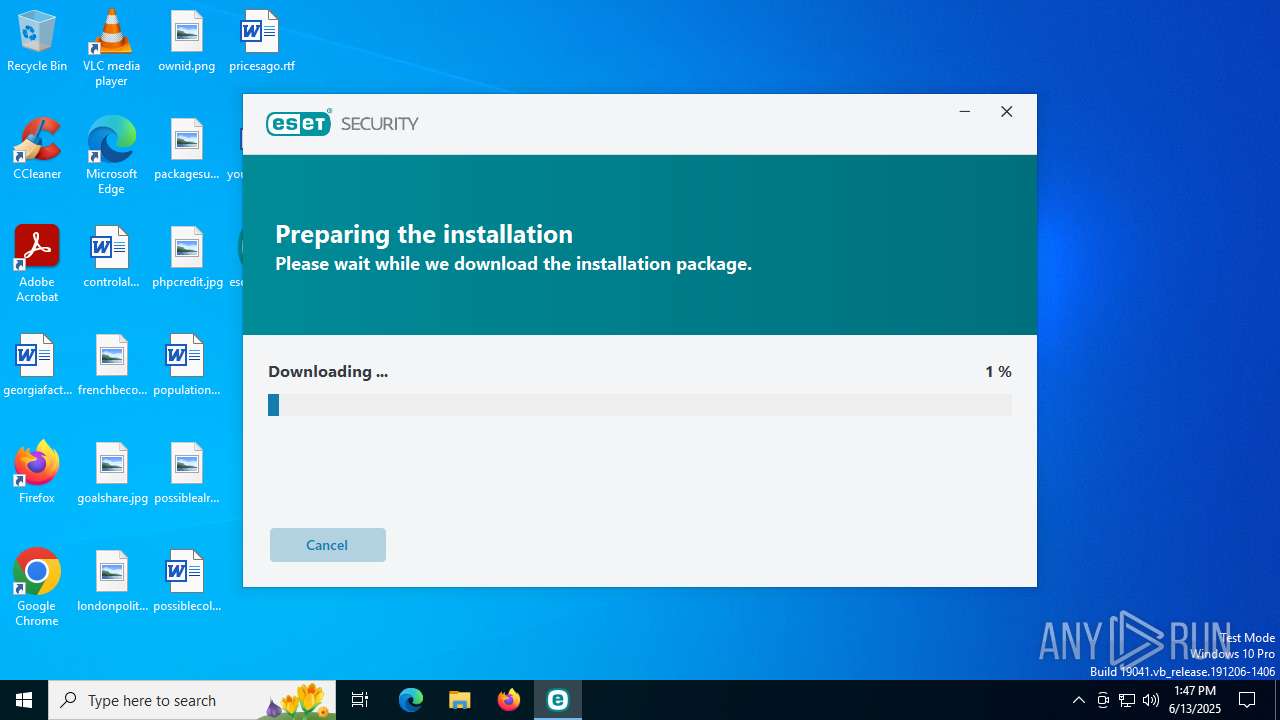
Task: Click the taskbar search box
Action: (192, 700)
